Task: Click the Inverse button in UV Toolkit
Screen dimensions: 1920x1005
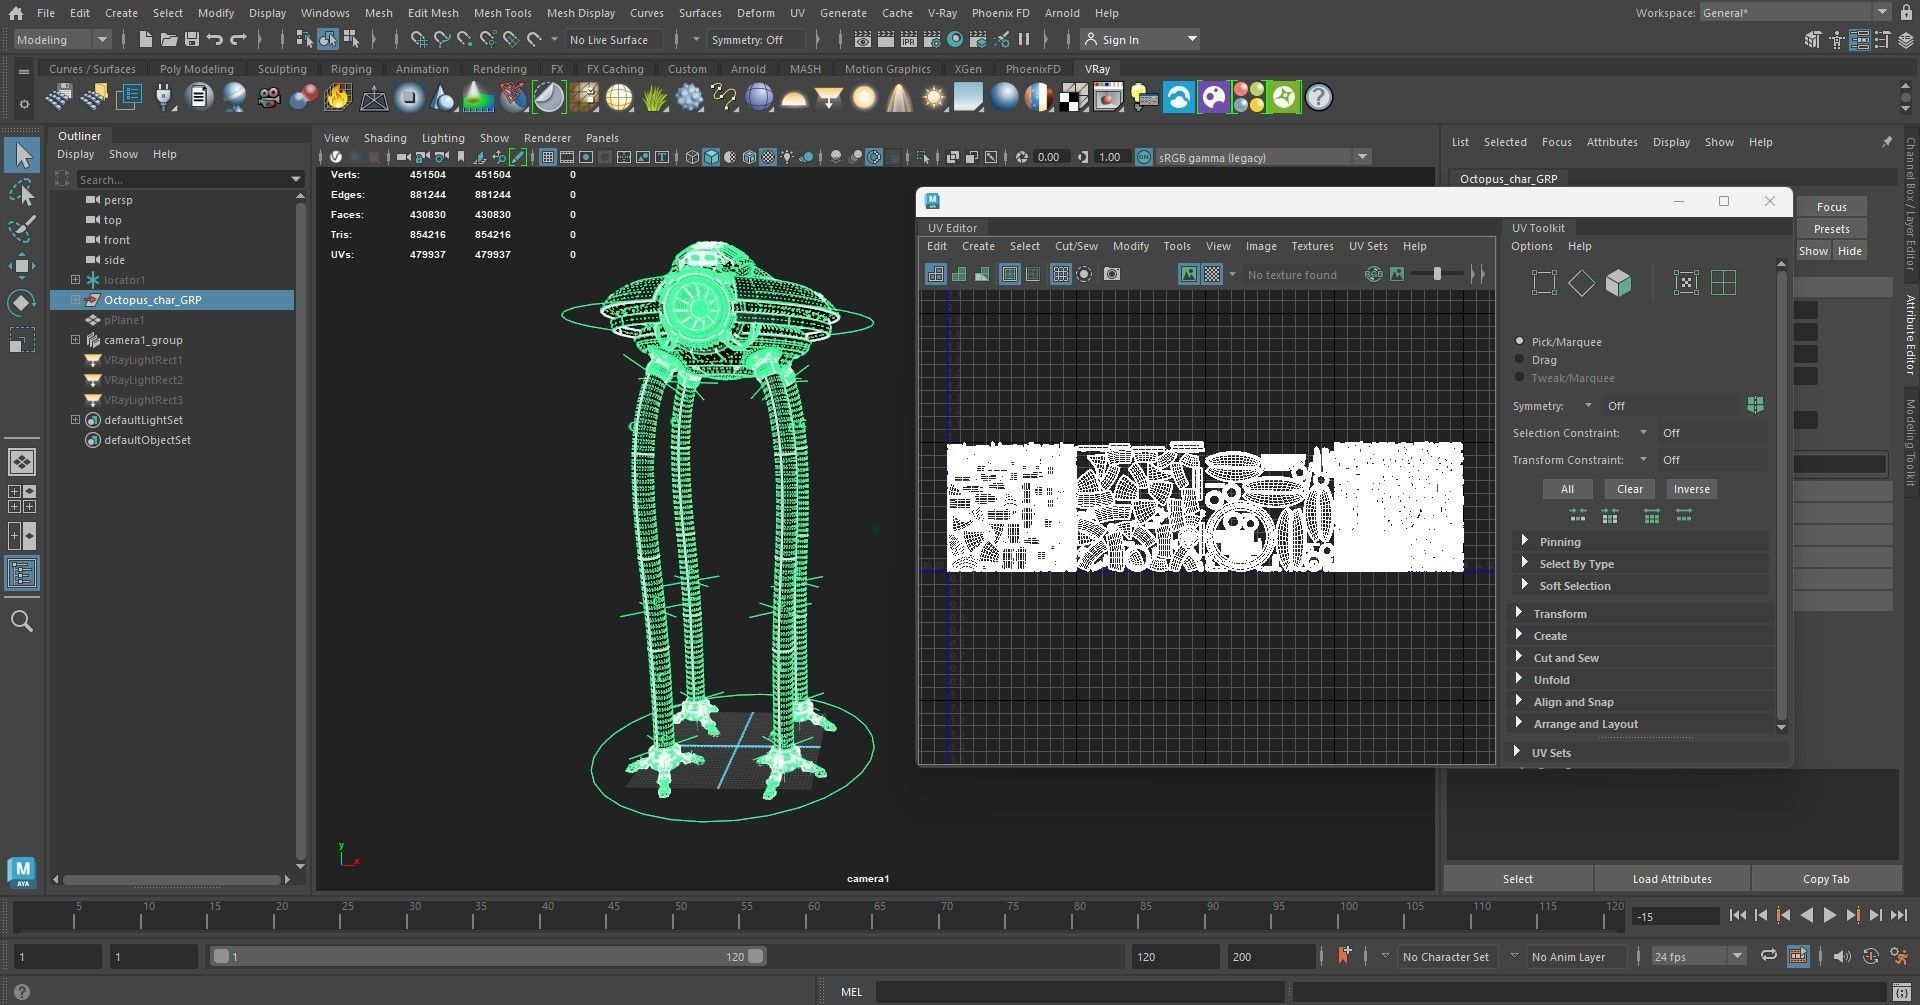Action: point(1691,489)
